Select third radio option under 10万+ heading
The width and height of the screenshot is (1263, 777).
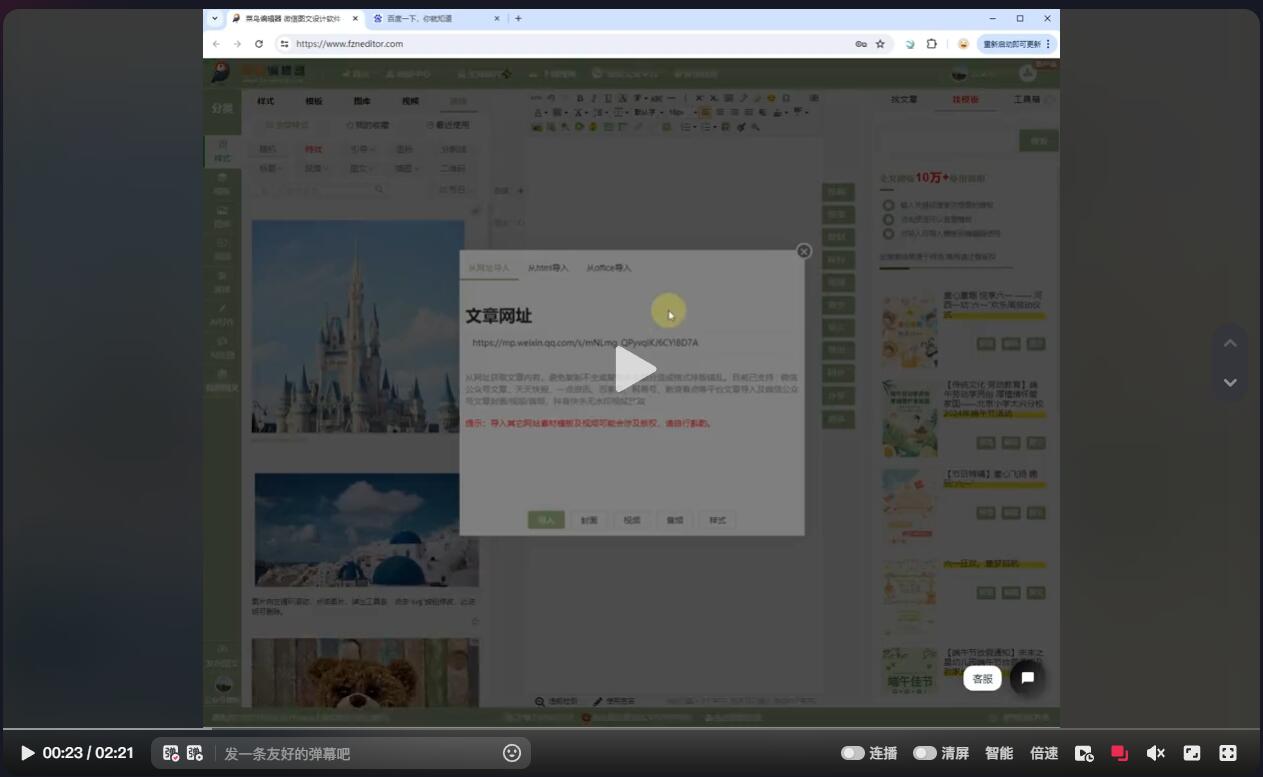pos(888,233)
